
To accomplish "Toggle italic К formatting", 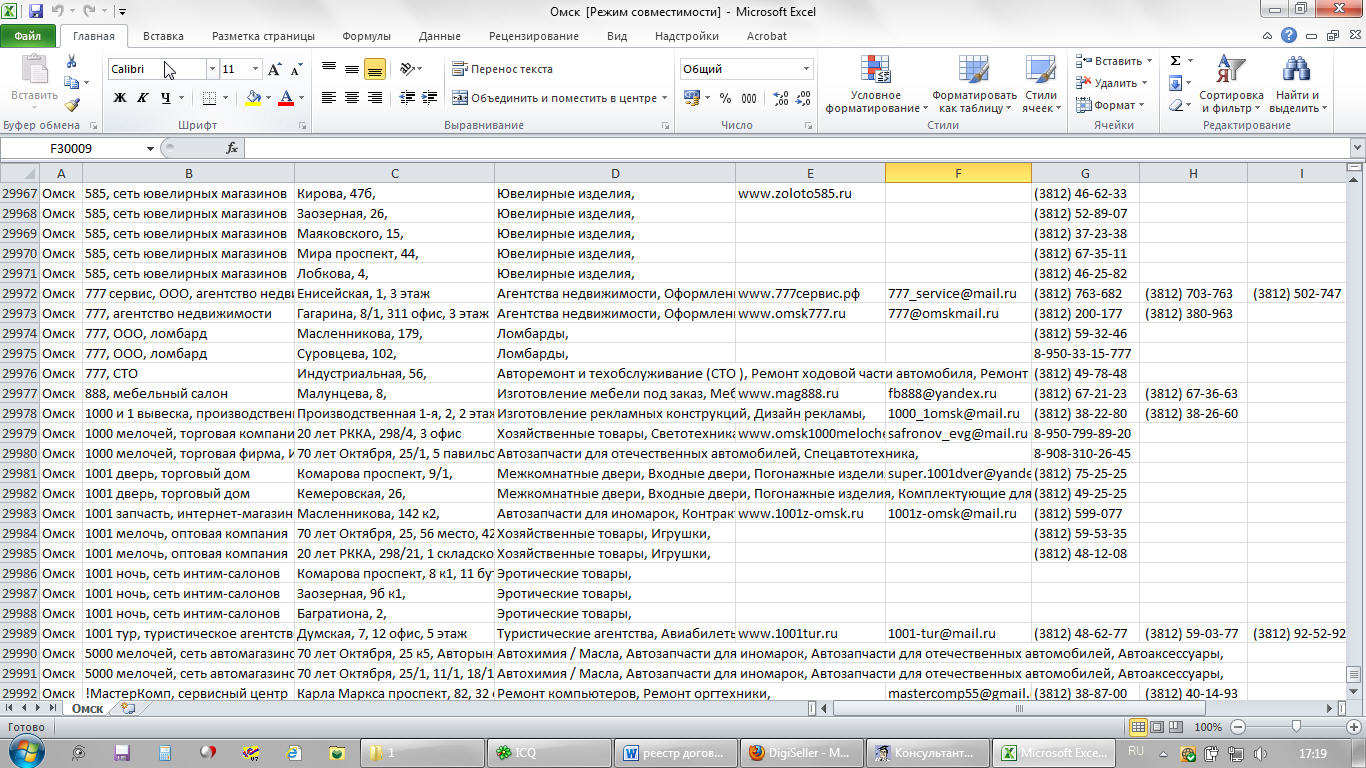I will [x=142, y=98].
